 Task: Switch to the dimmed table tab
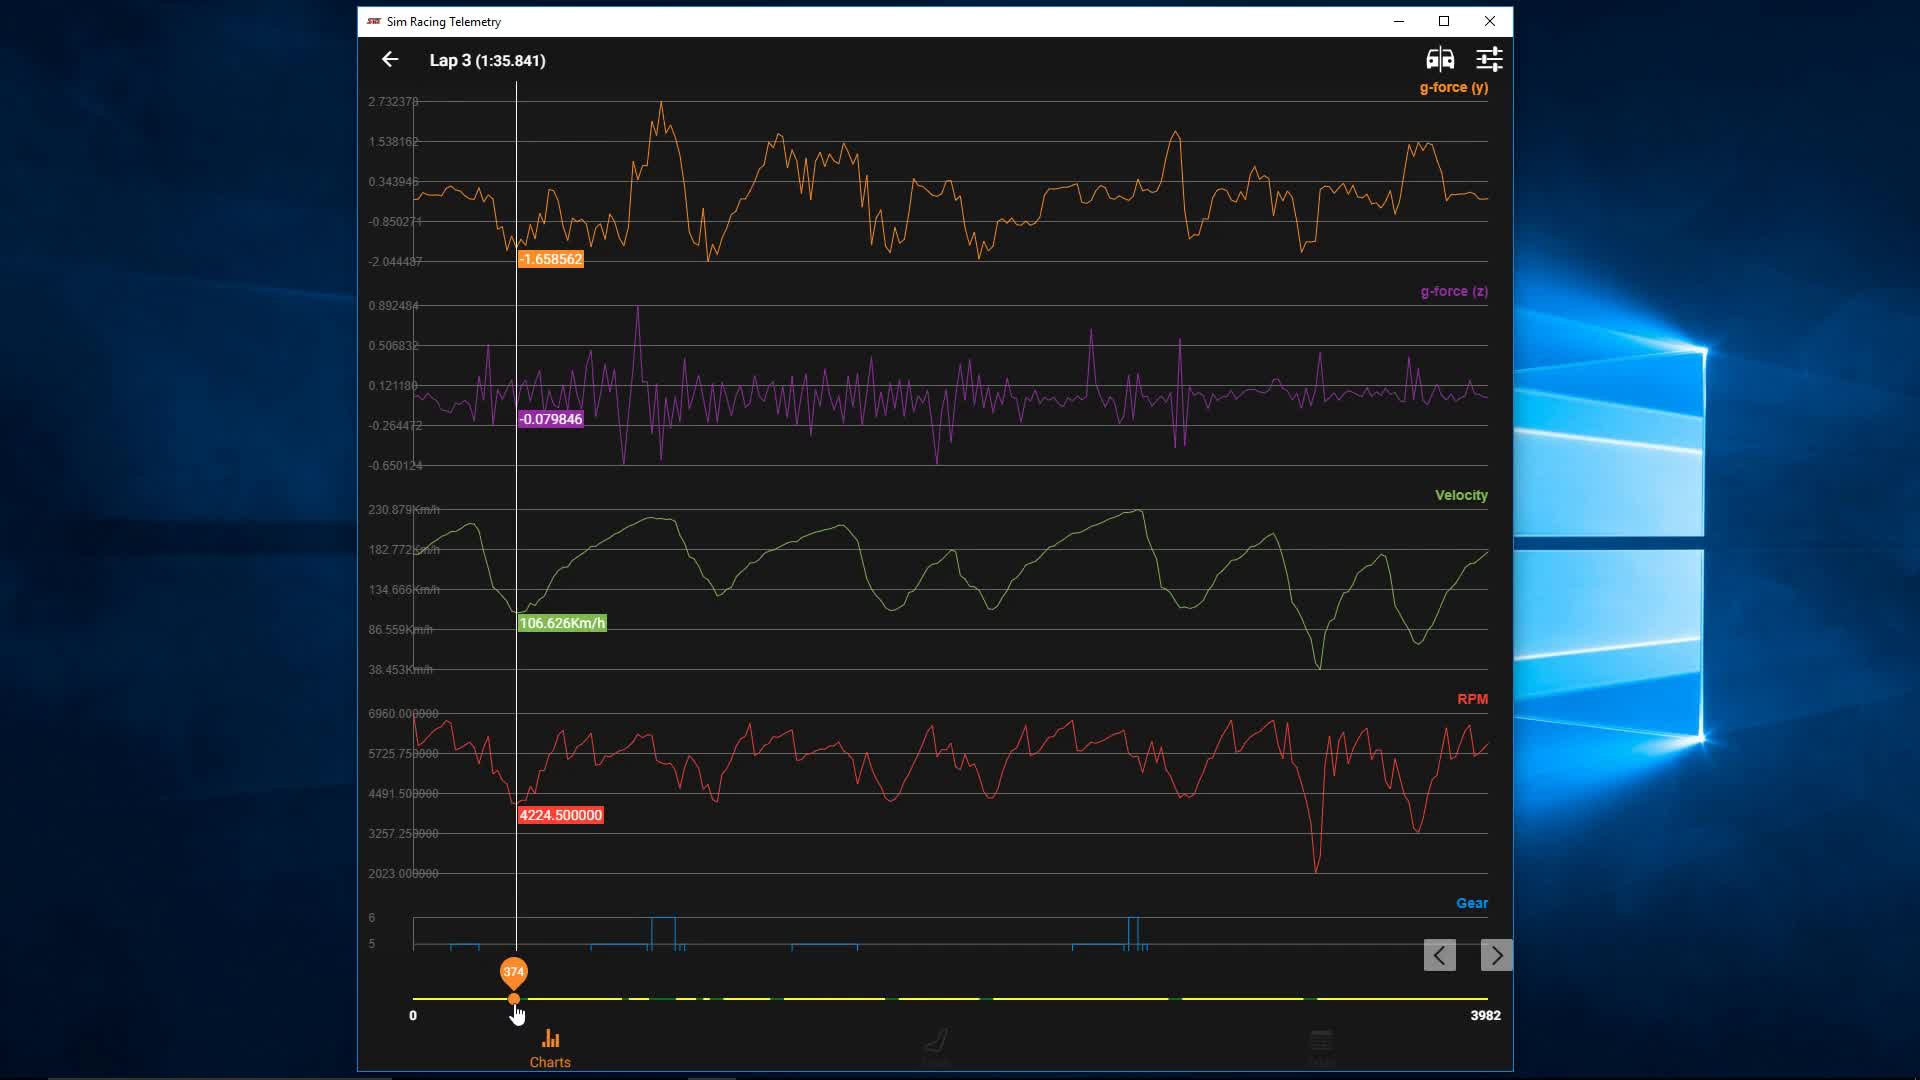[x=1321, y=1047]
